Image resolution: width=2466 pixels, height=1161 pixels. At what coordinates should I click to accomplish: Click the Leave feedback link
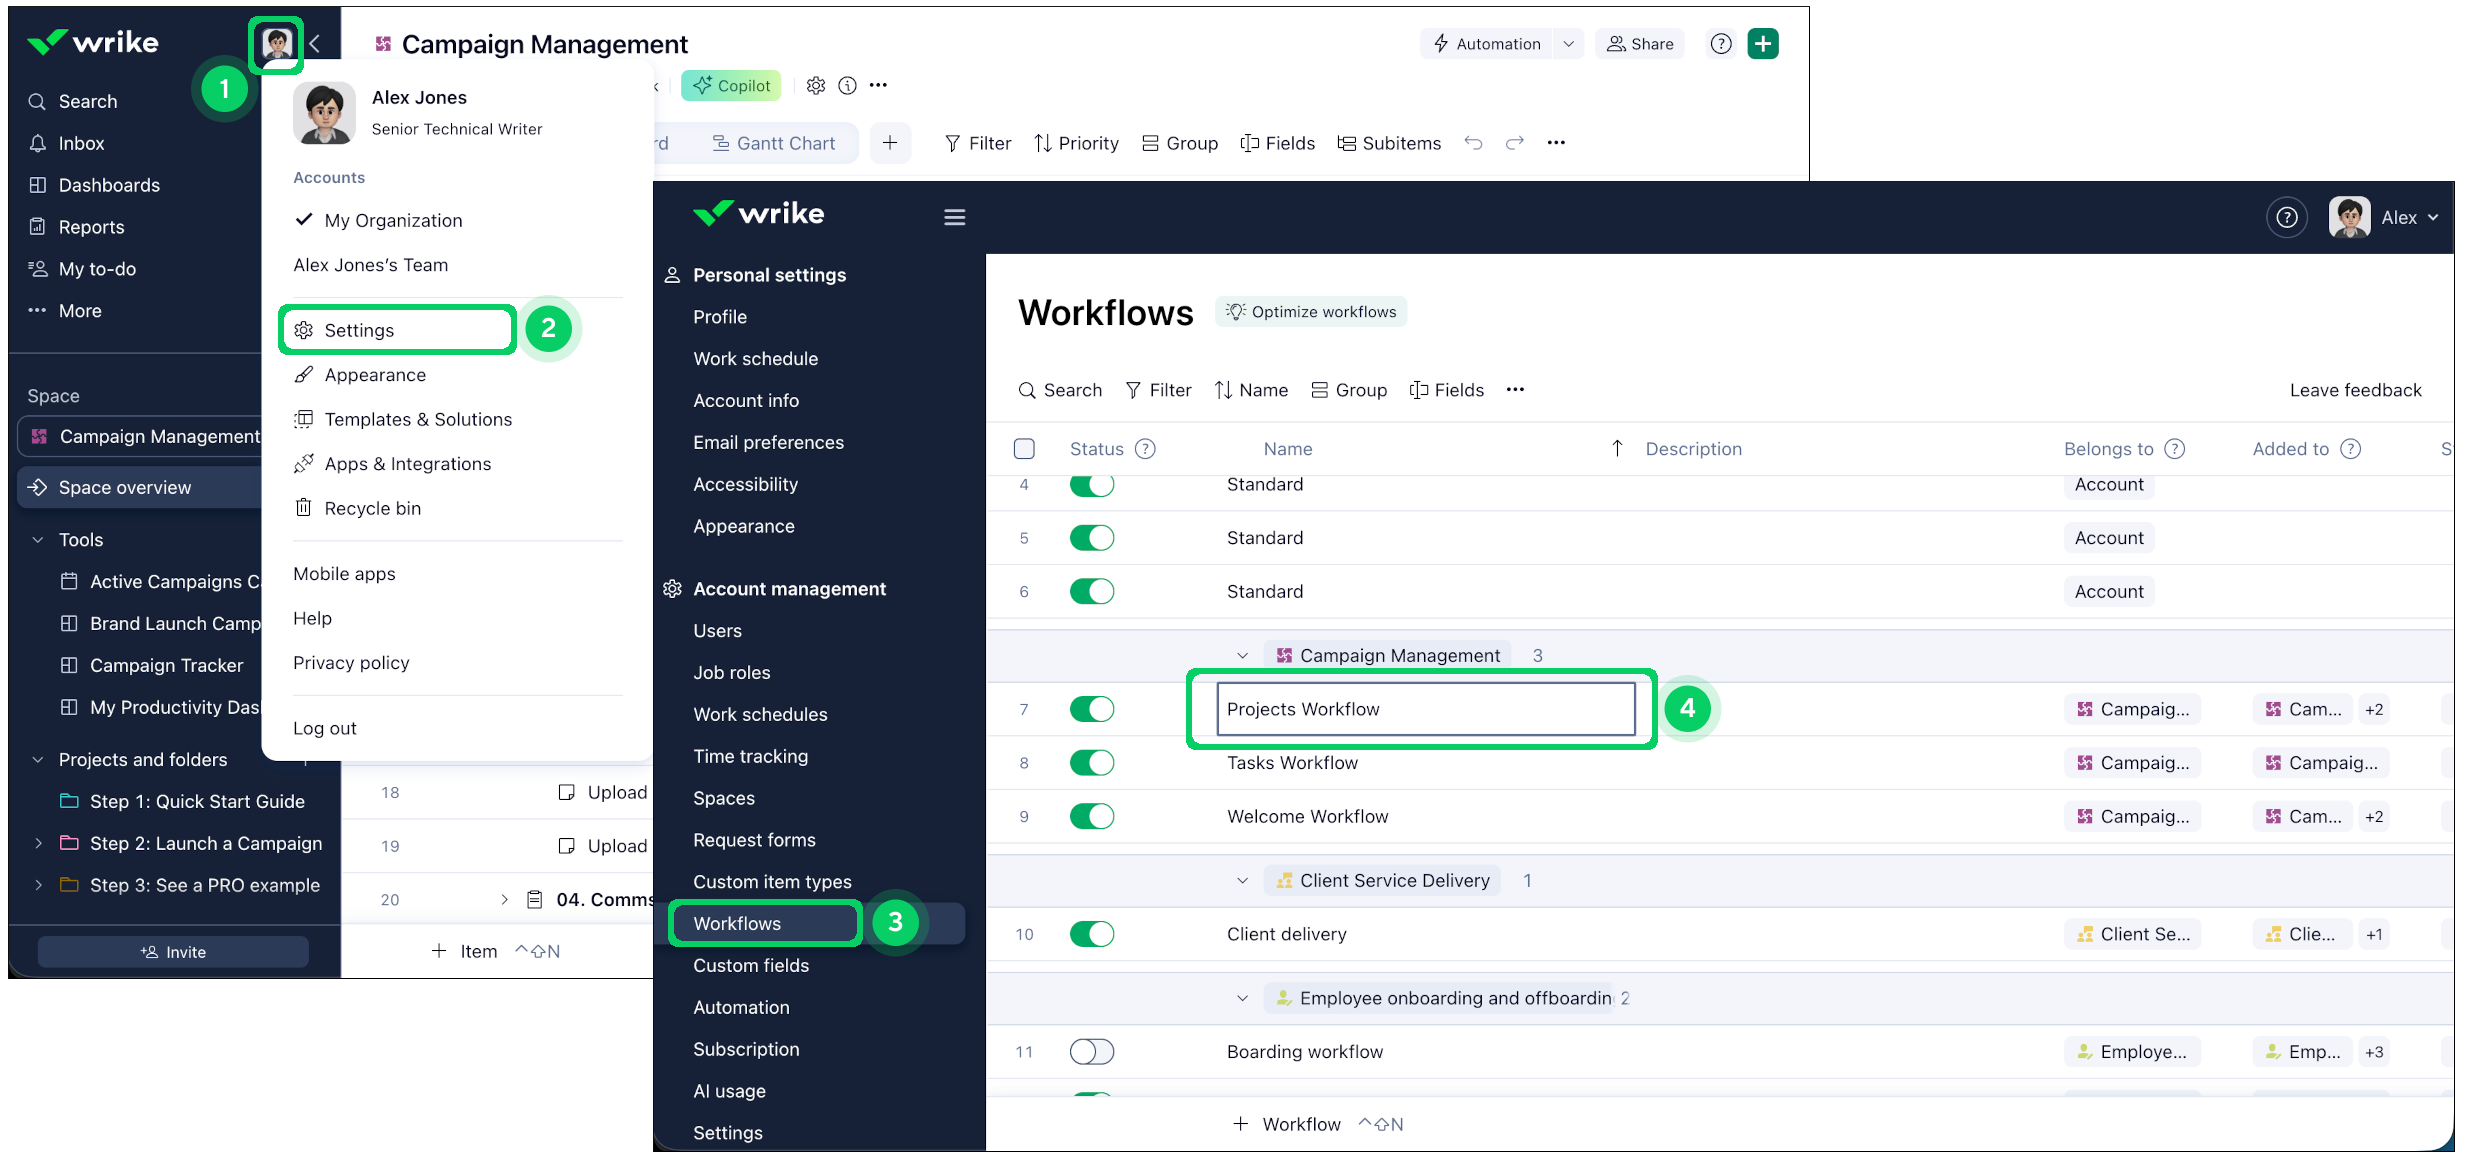click(x=2355, y=390)
